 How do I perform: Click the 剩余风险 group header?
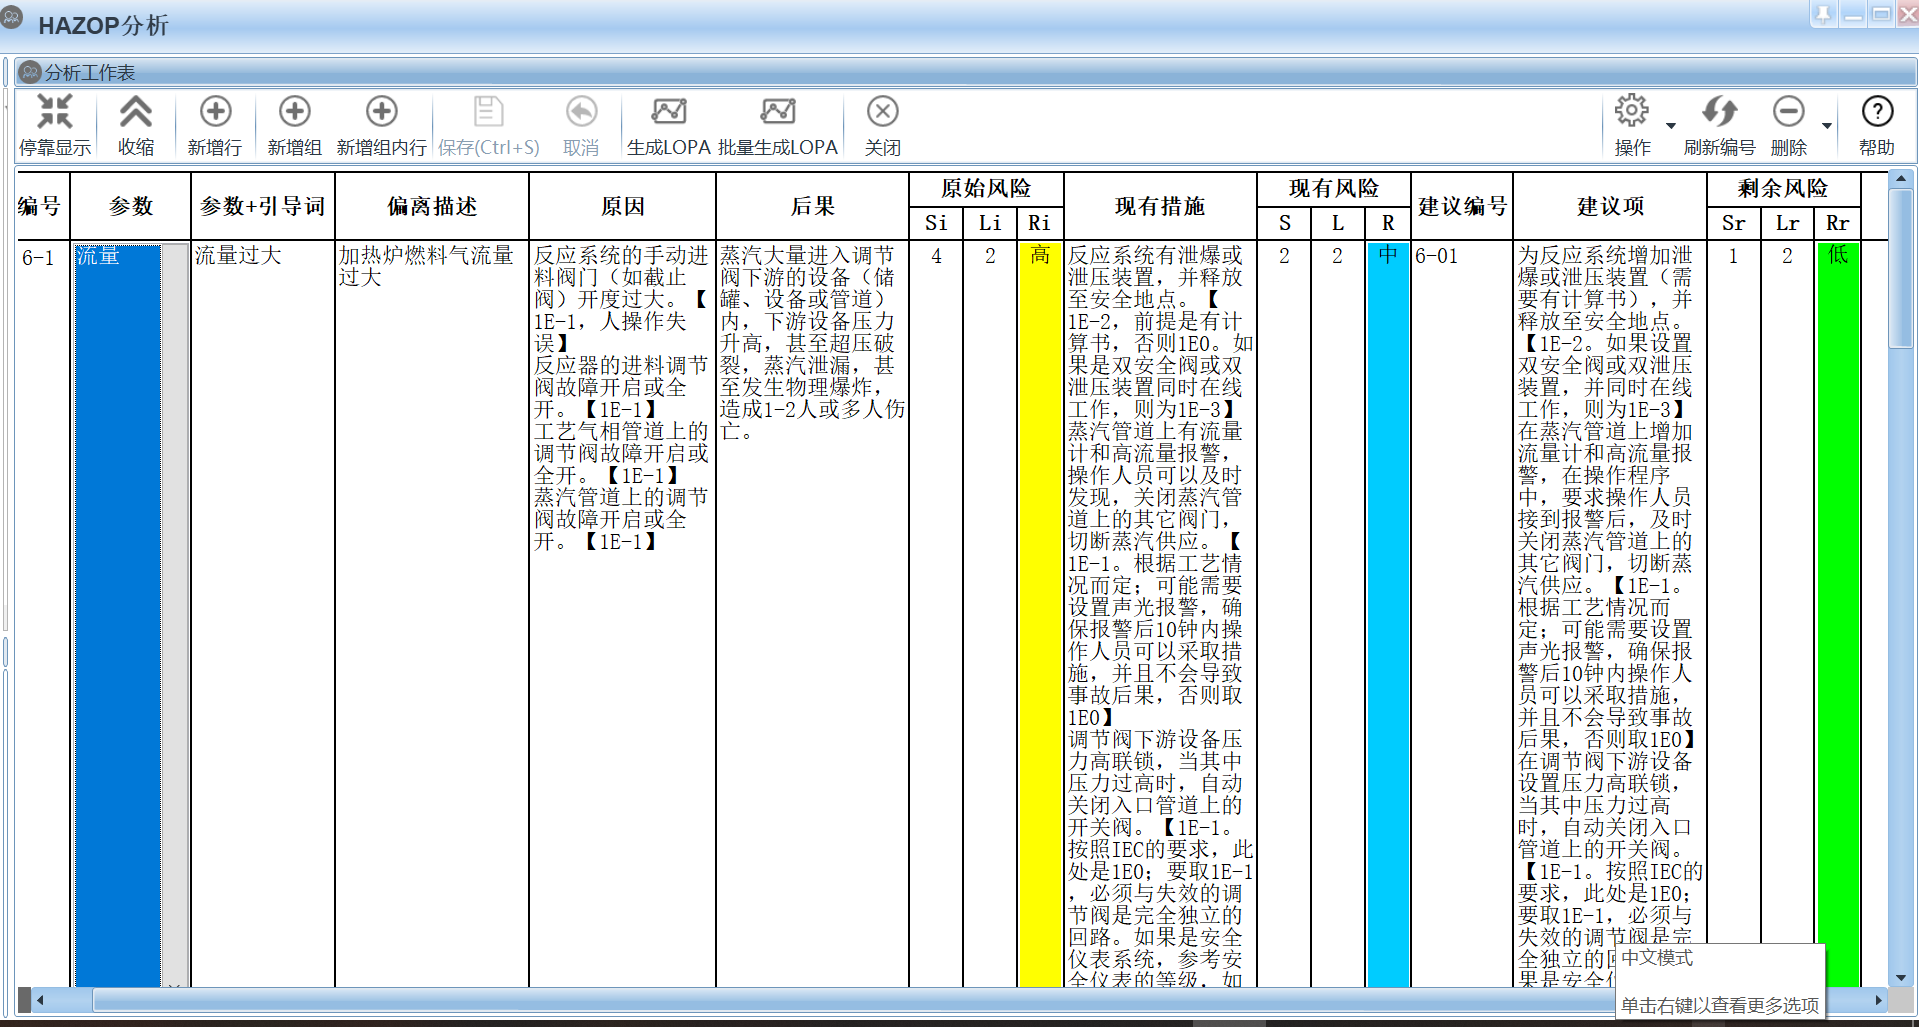click(x=1783, y=189)
